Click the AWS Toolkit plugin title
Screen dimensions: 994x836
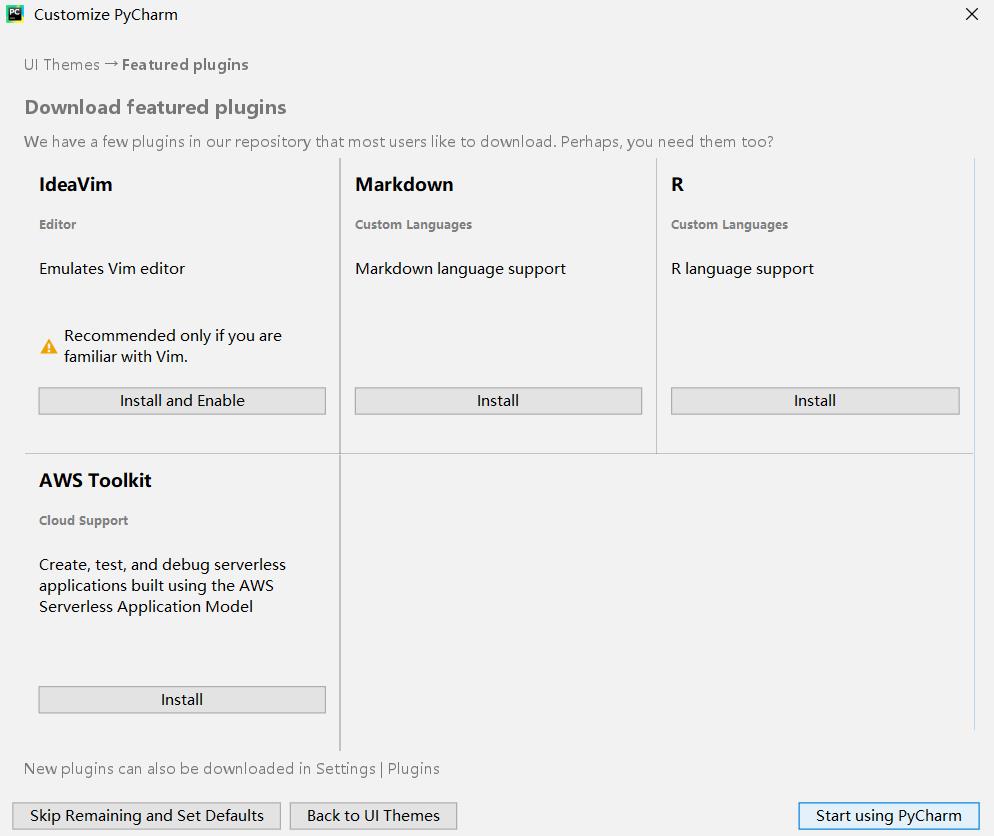click(95, 480)
